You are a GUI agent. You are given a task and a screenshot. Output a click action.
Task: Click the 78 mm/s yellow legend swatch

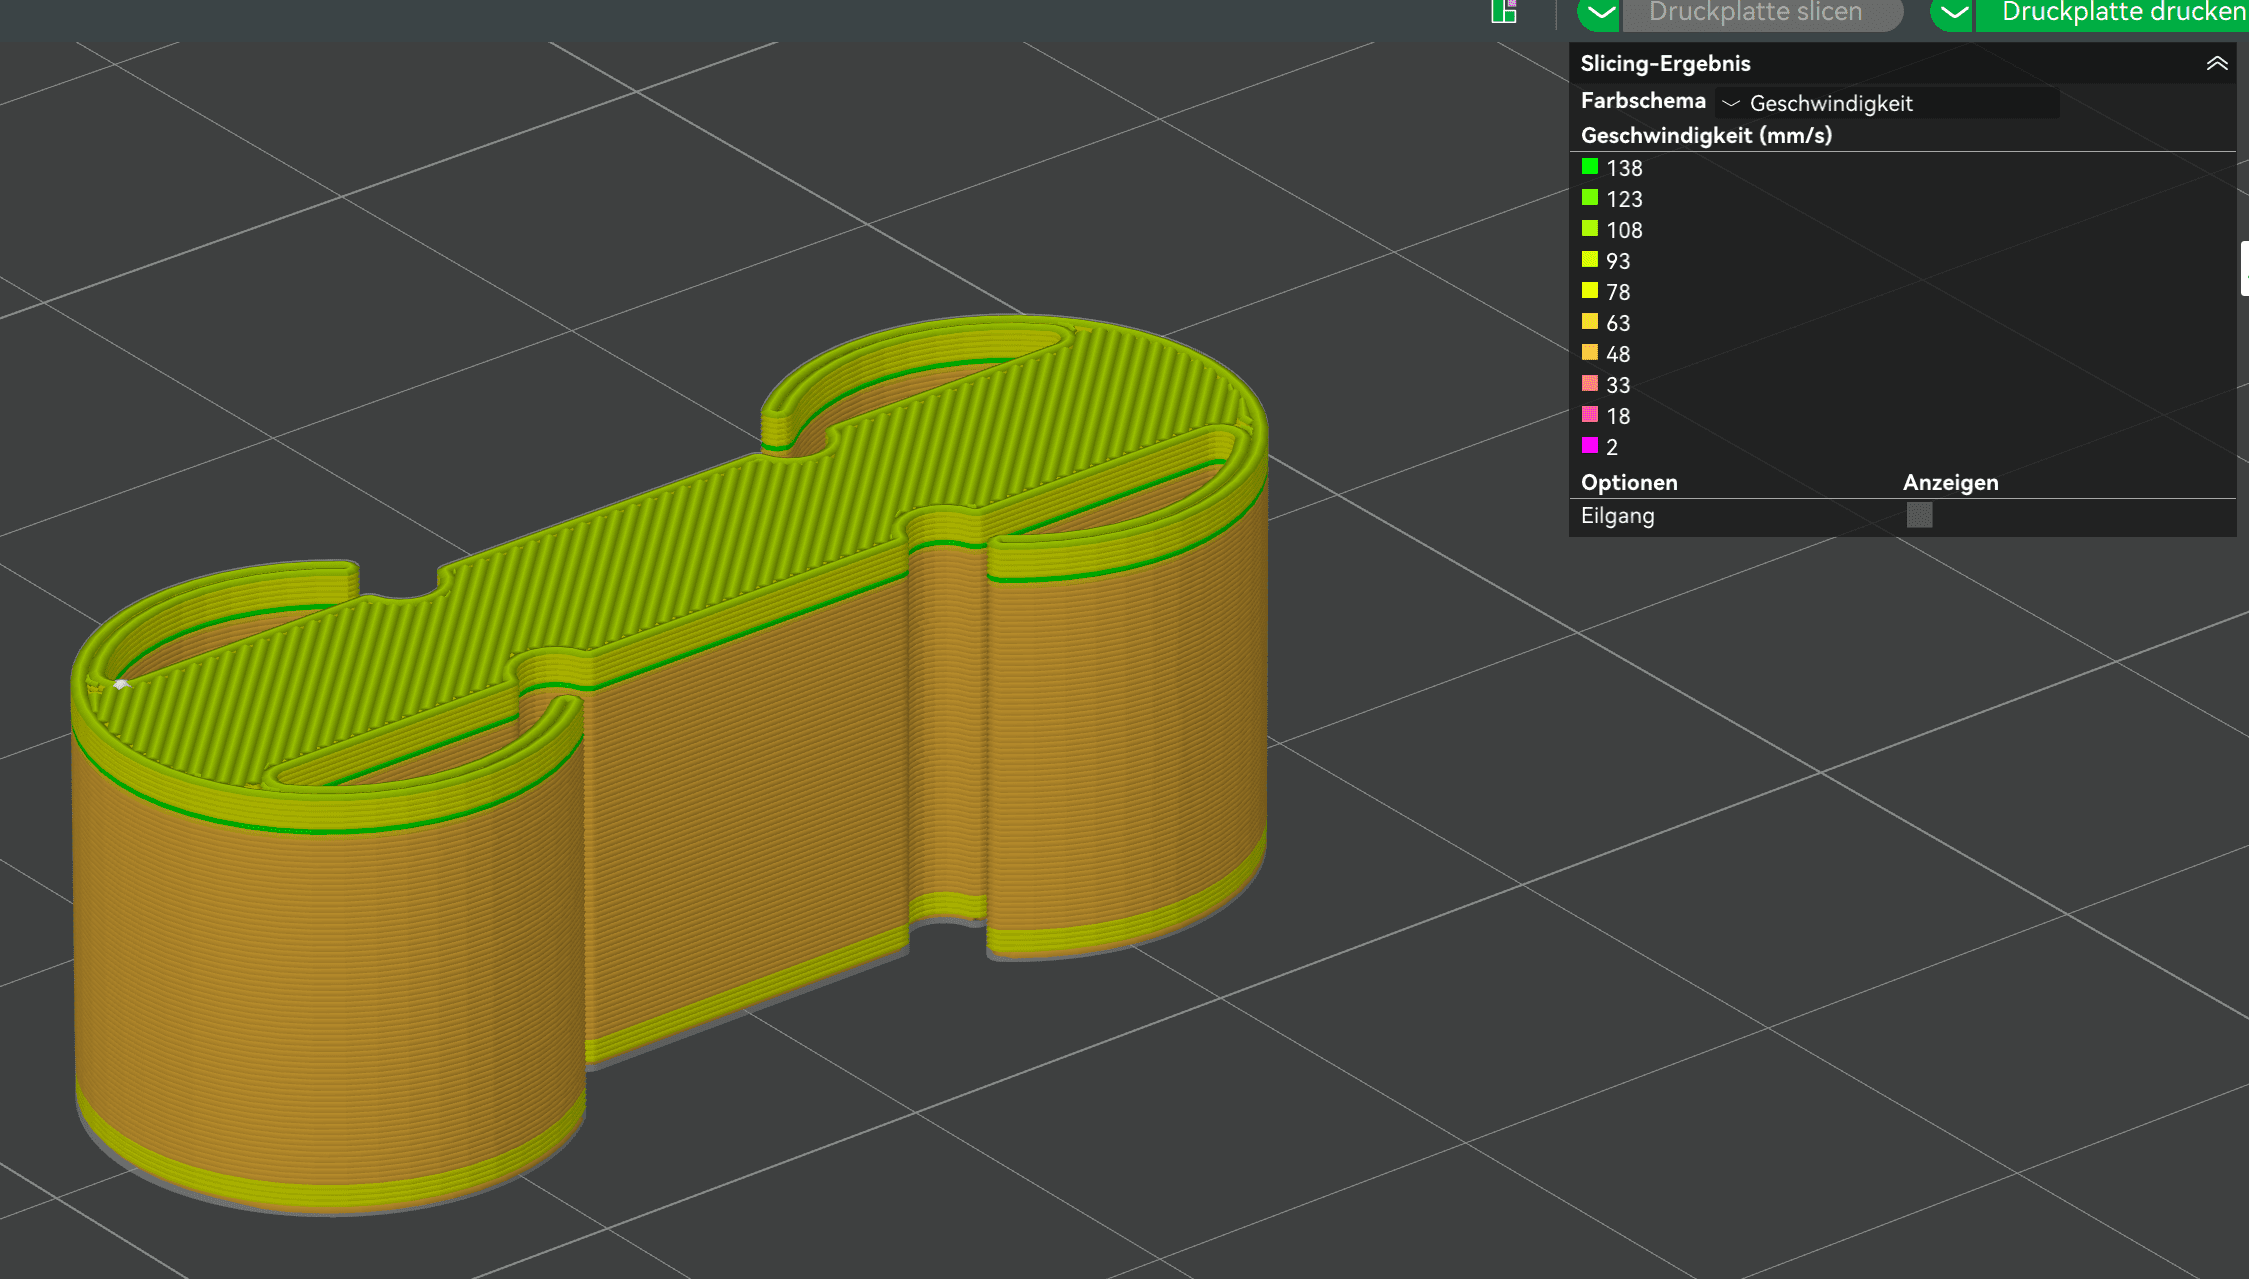[x=1590, y=291]
